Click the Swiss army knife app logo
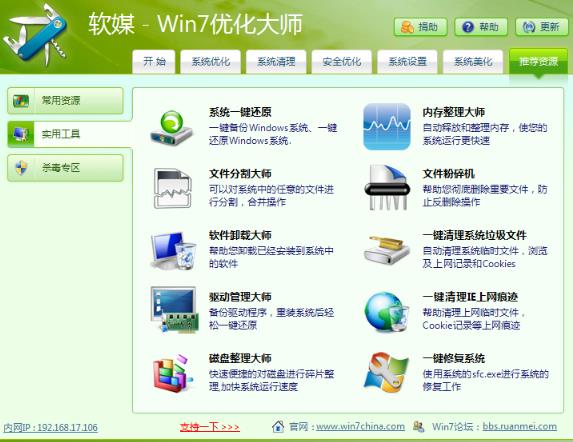The width and height of the screenshot is (573, 442). pyautogui.click(x=35, y=36)
